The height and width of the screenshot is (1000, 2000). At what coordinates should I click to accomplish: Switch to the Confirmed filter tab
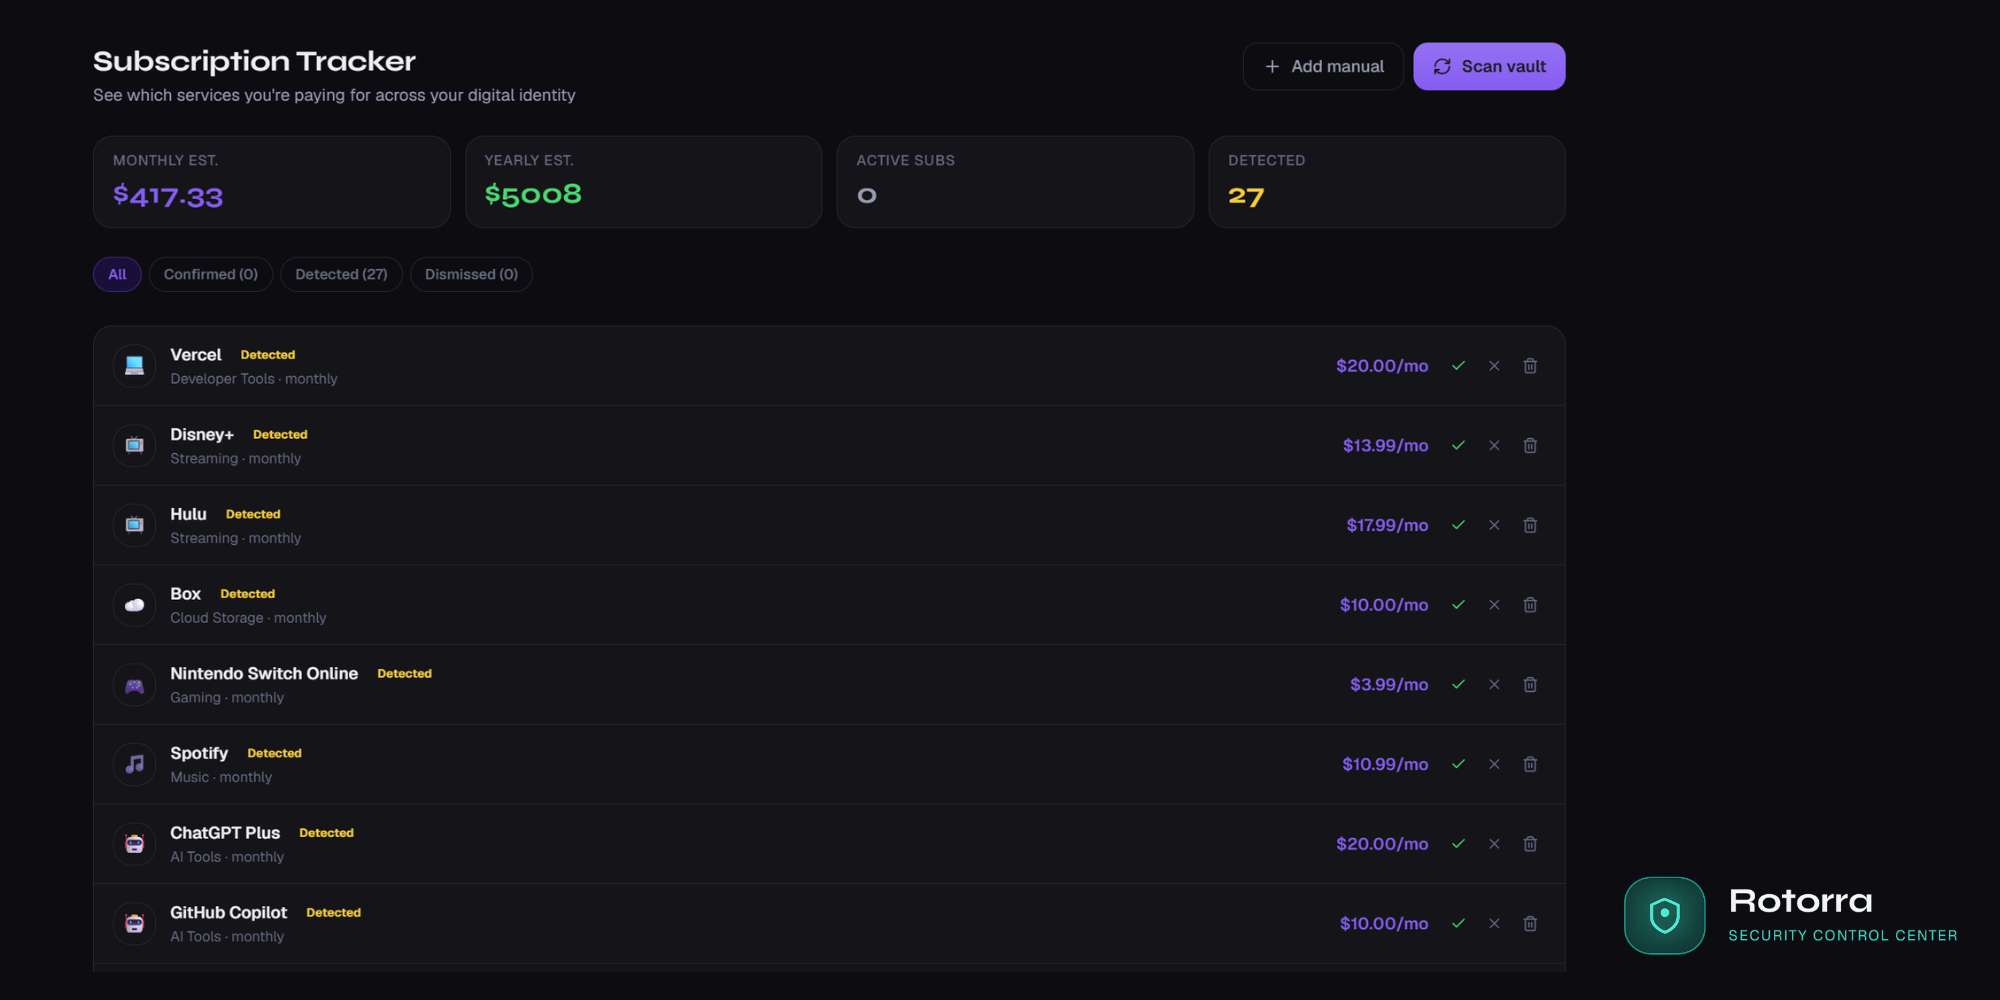click(x=210, y=274)
